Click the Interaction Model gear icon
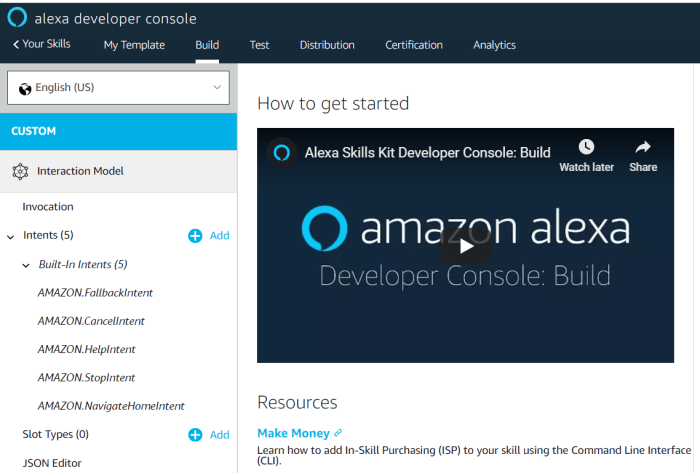Image resolution: width=700 pixels, height=473 pixels. click(20, 171)
